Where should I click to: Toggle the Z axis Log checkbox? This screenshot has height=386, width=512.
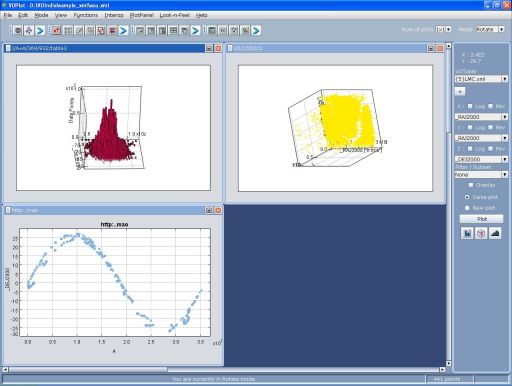click(470, 149)
